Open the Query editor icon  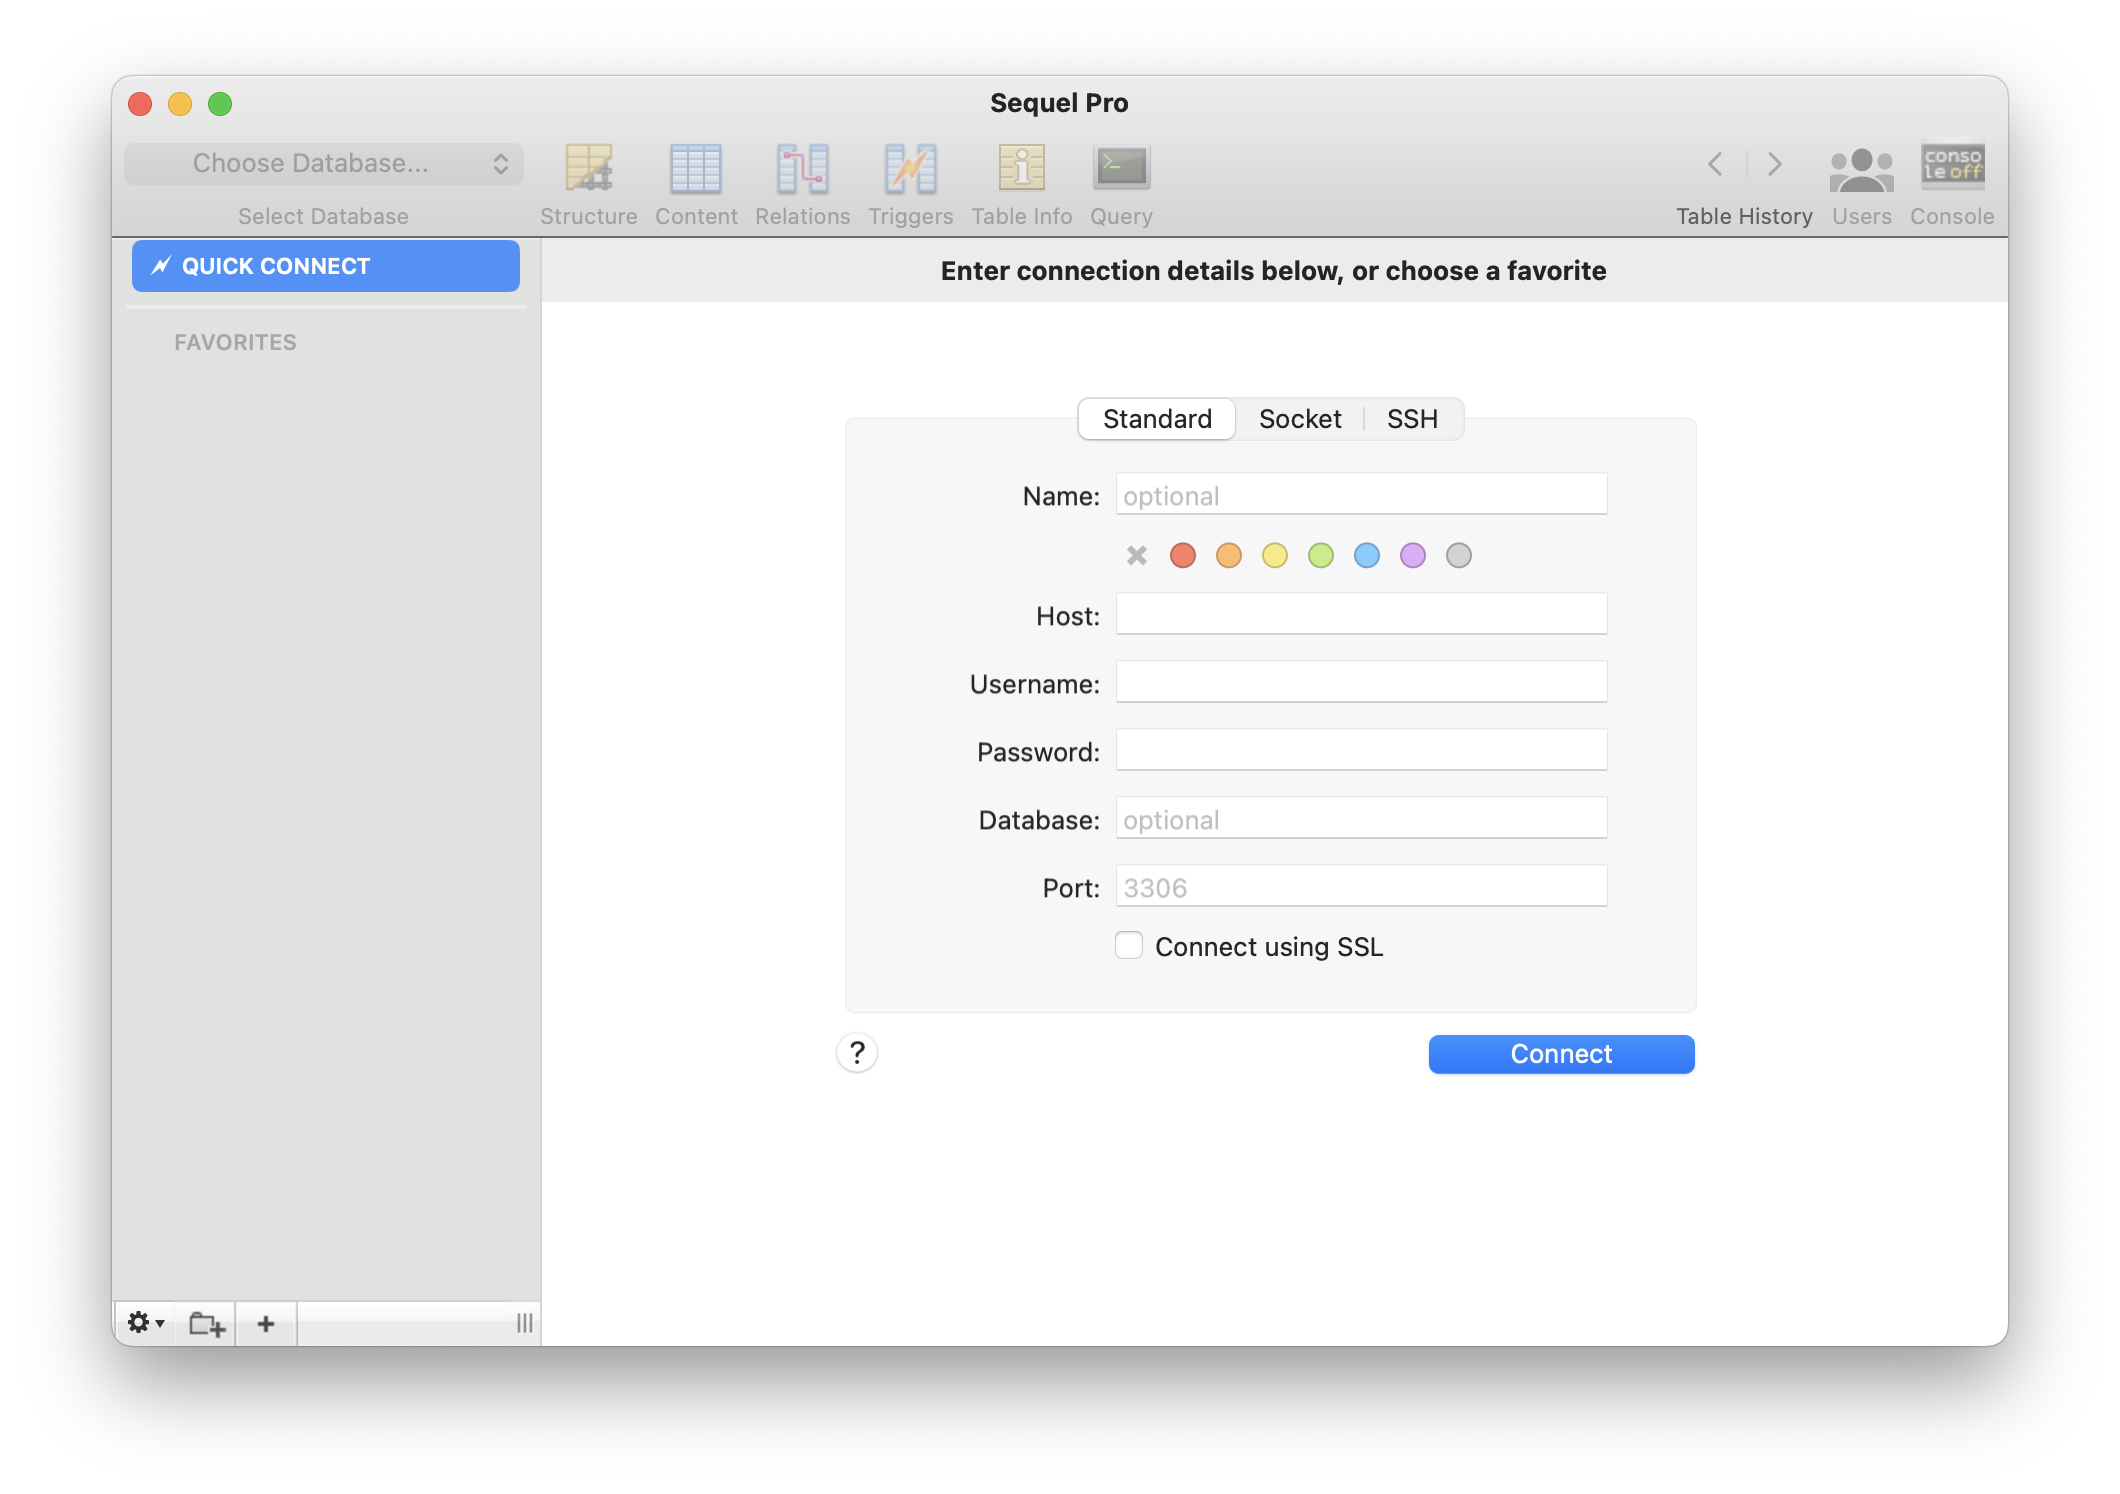[x=1121, y=168]
